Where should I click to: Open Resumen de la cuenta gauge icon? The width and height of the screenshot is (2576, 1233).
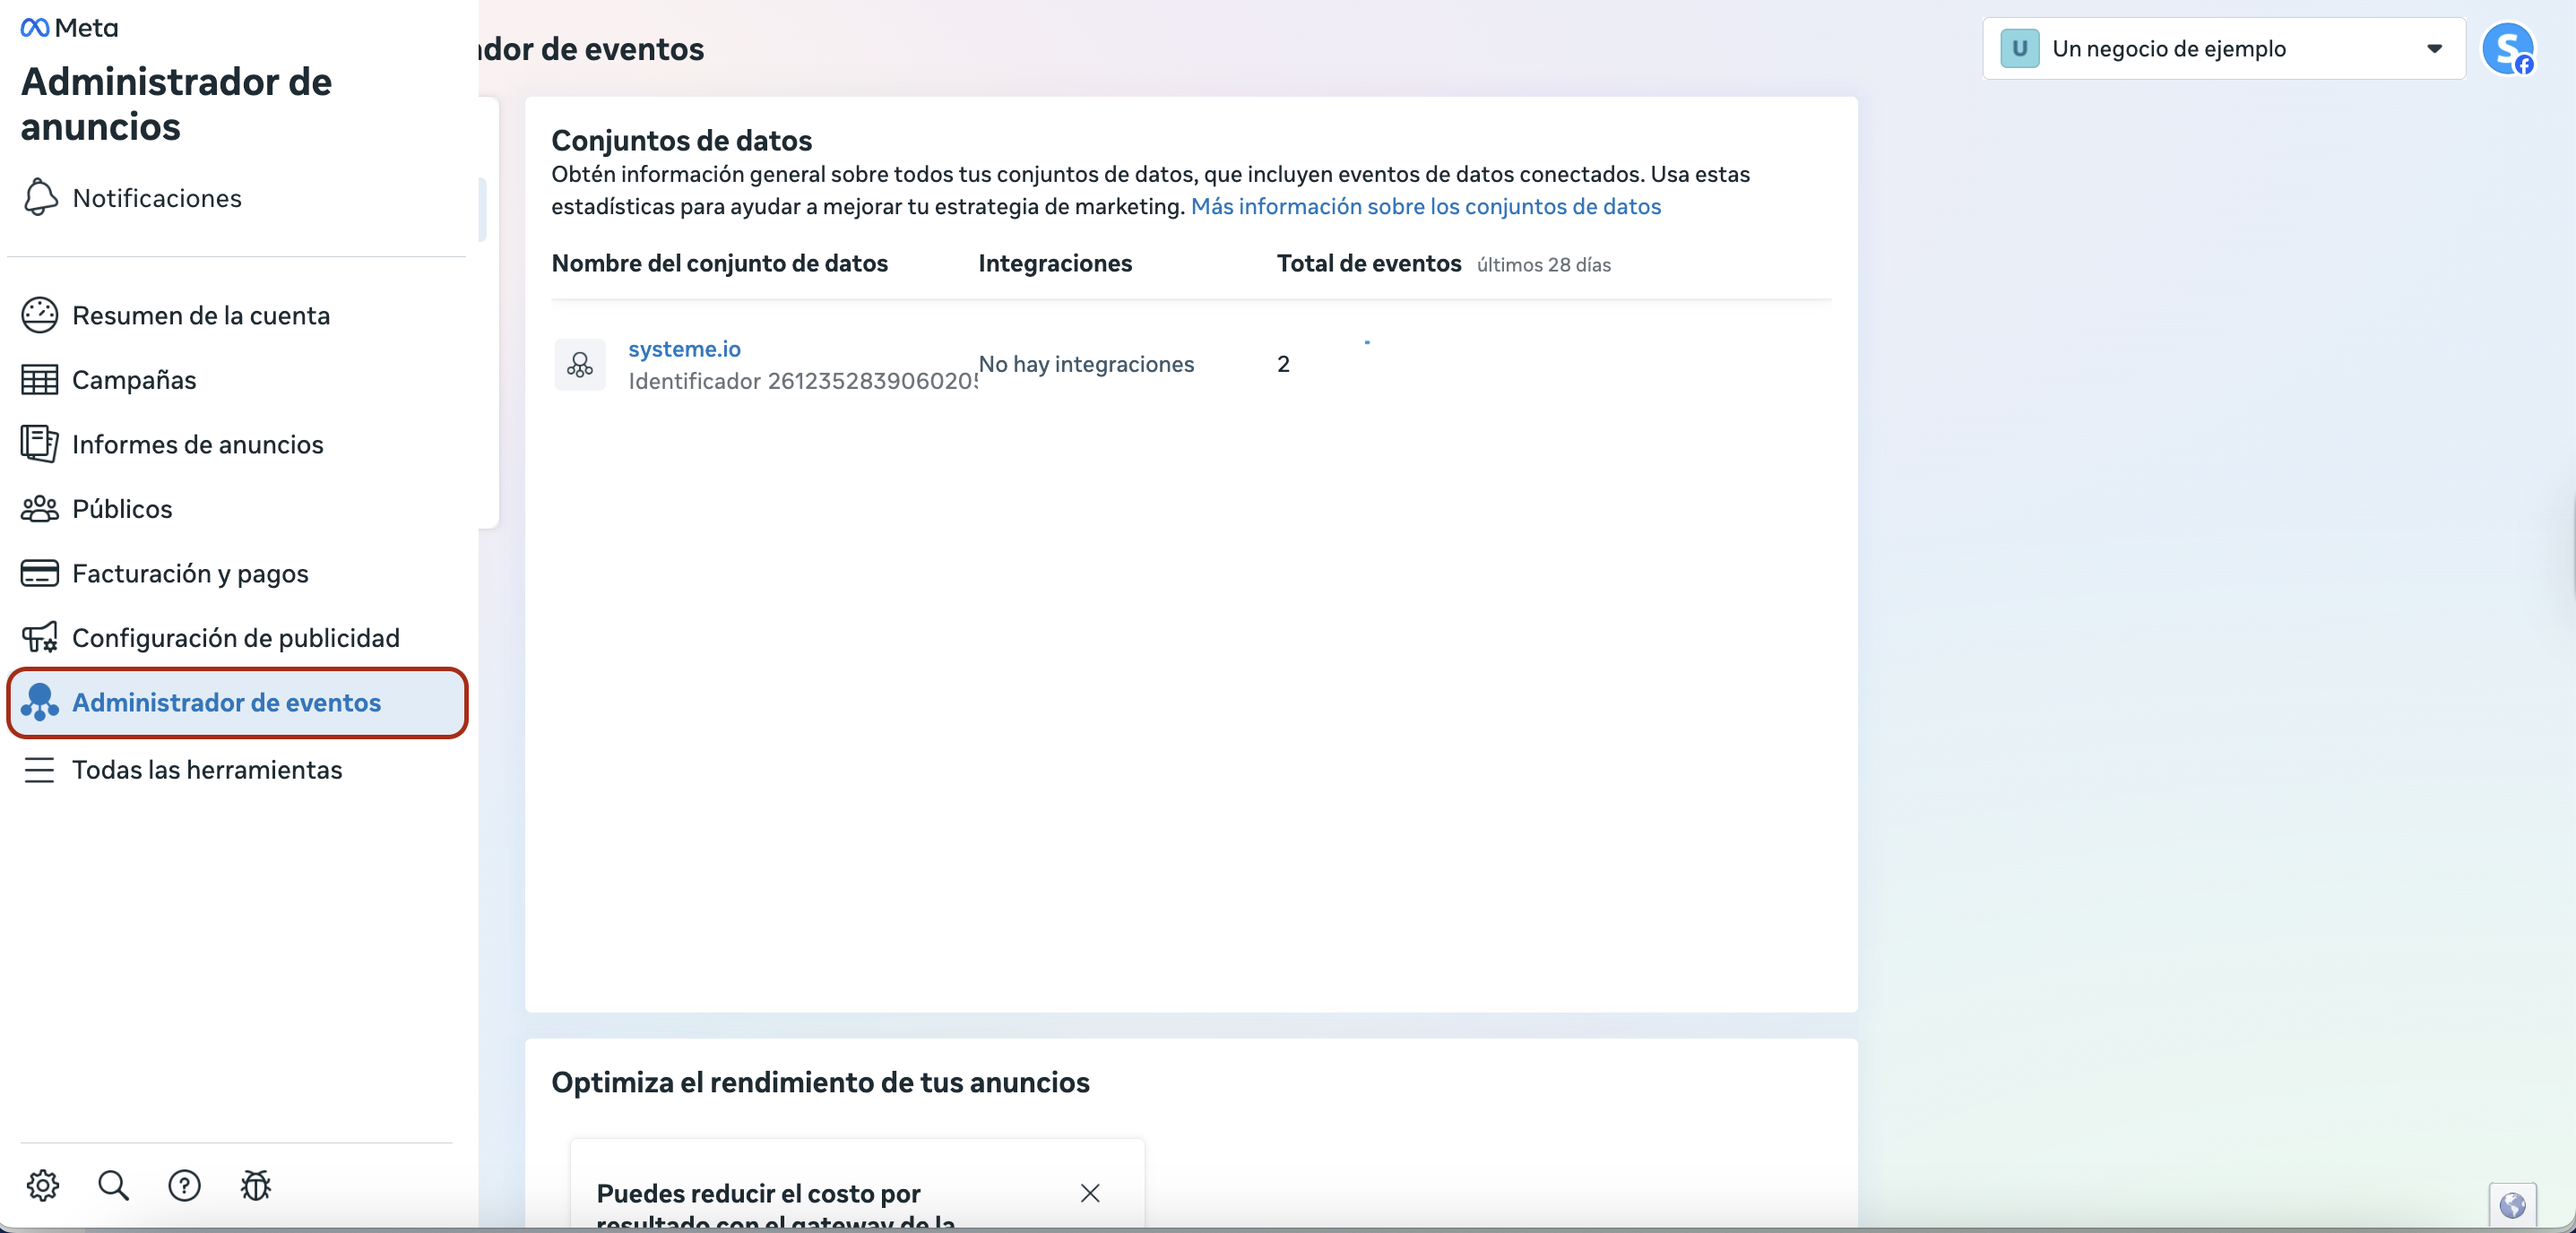pyautogui.click(x=40, y=315)
